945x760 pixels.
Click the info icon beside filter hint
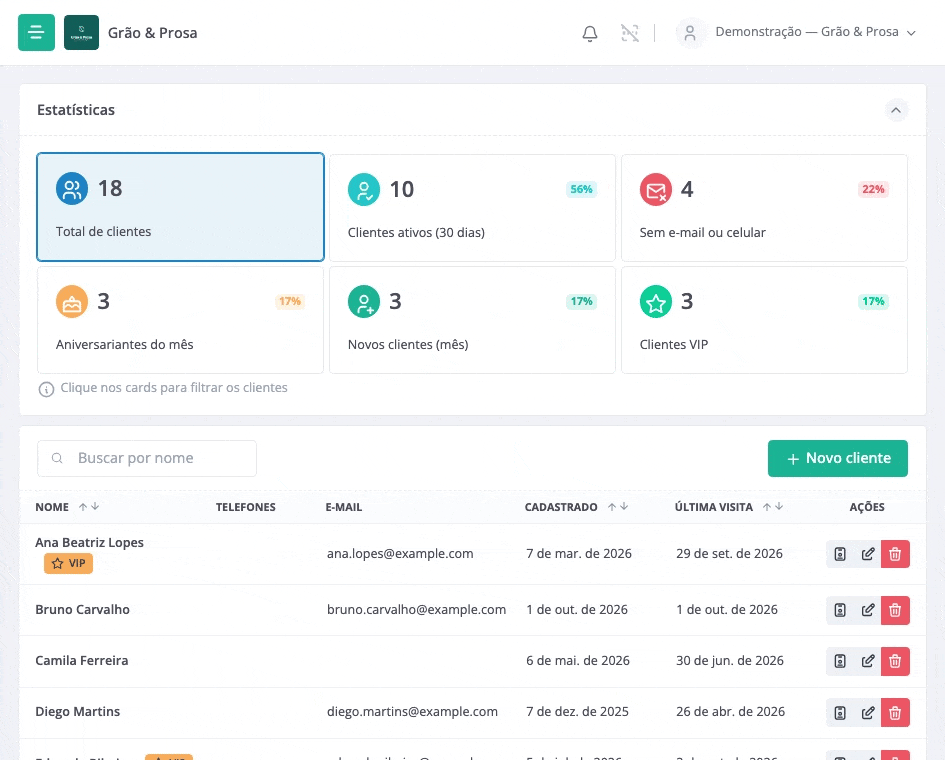click(46, 389)
